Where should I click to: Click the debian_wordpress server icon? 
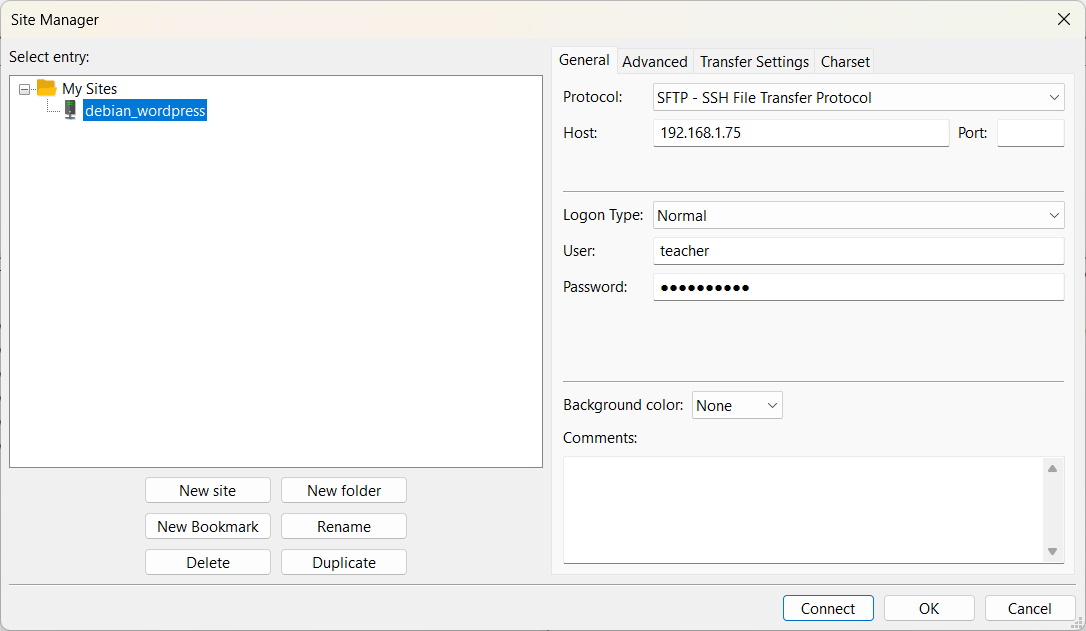70,110
